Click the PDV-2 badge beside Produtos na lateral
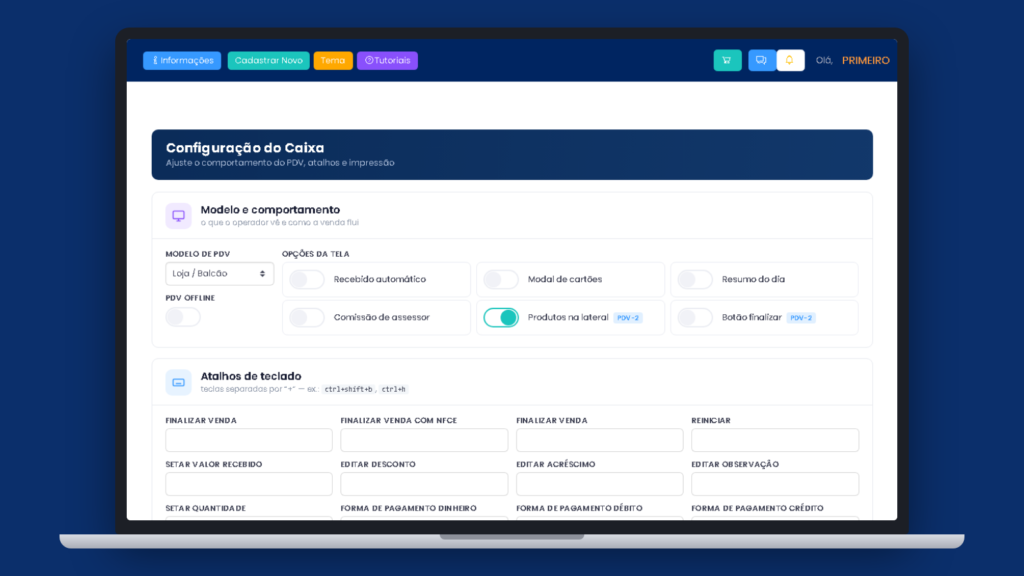 click(x=628, y=318)
